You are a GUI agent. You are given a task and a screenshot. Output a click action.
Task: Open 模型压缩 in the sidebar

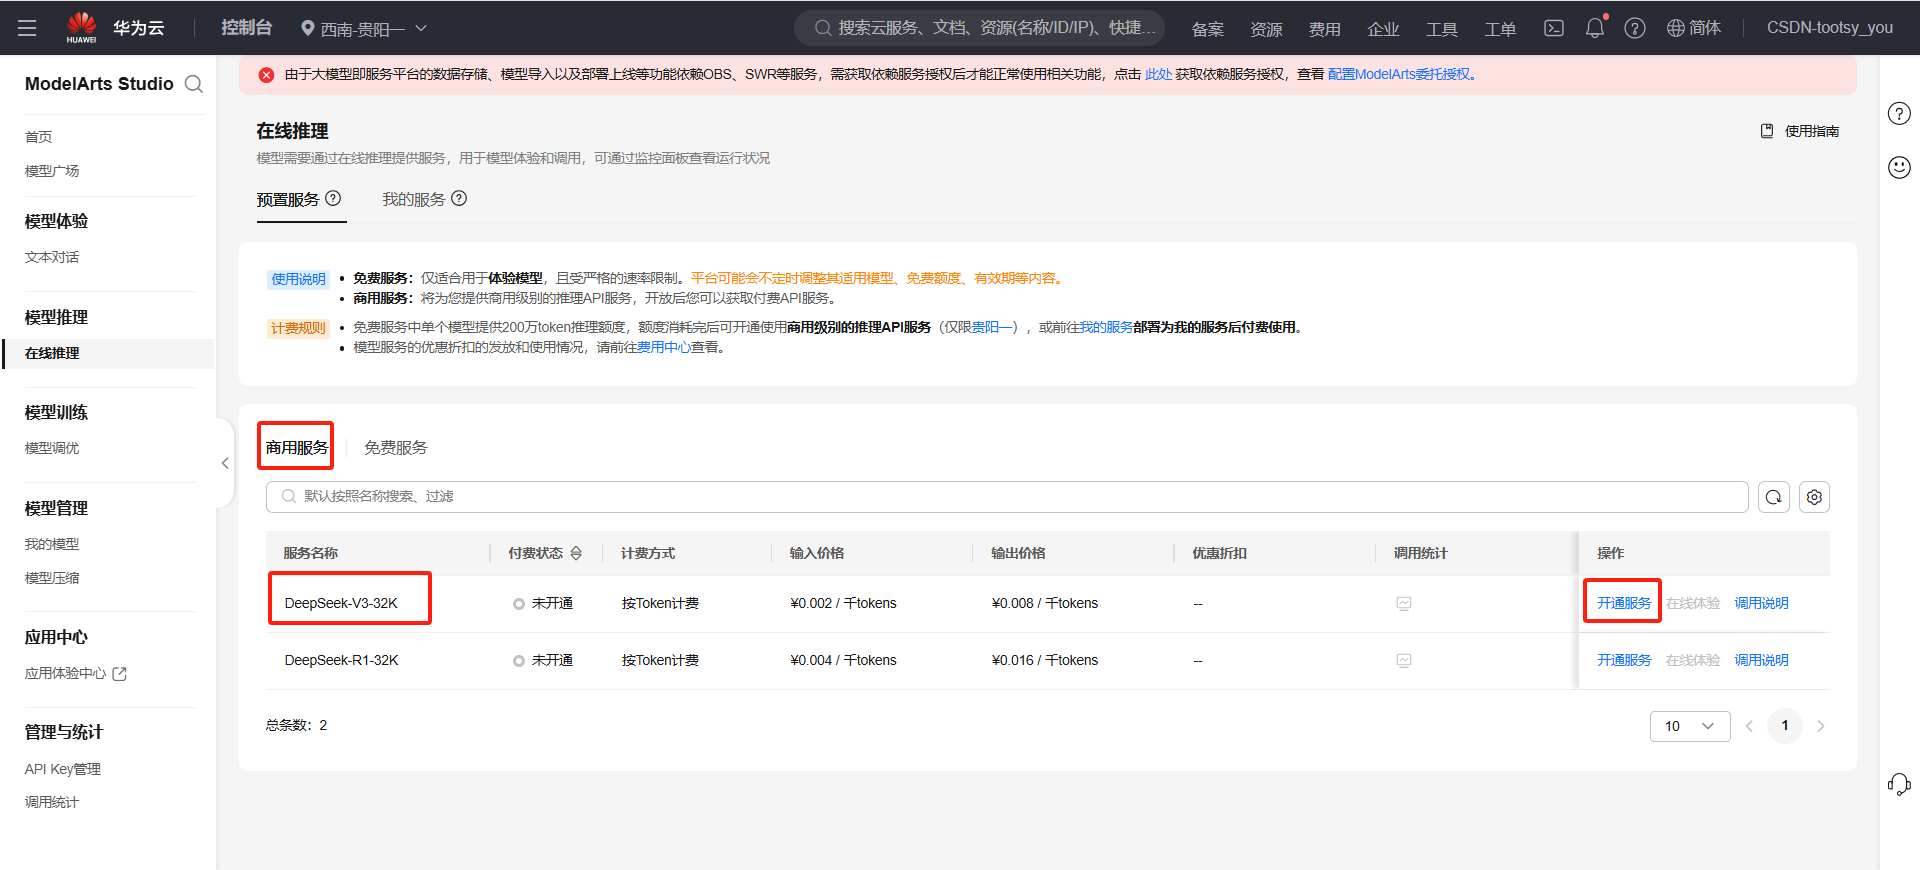click(52, 578)
